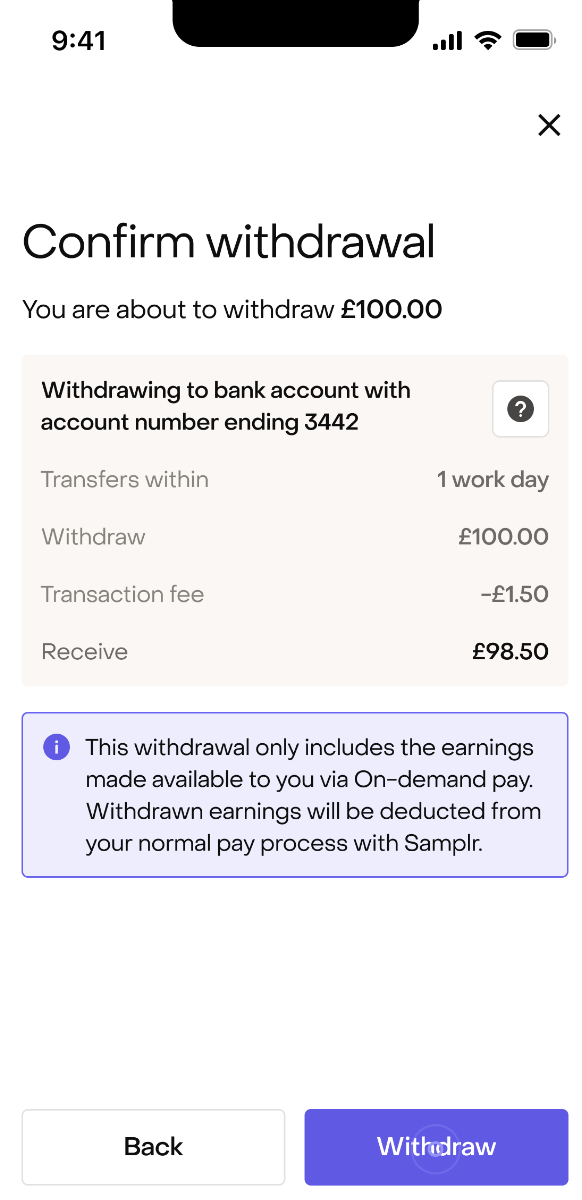582x1200 pixels.
Task: Select the Transfers within row
Action: click(290, 479)
